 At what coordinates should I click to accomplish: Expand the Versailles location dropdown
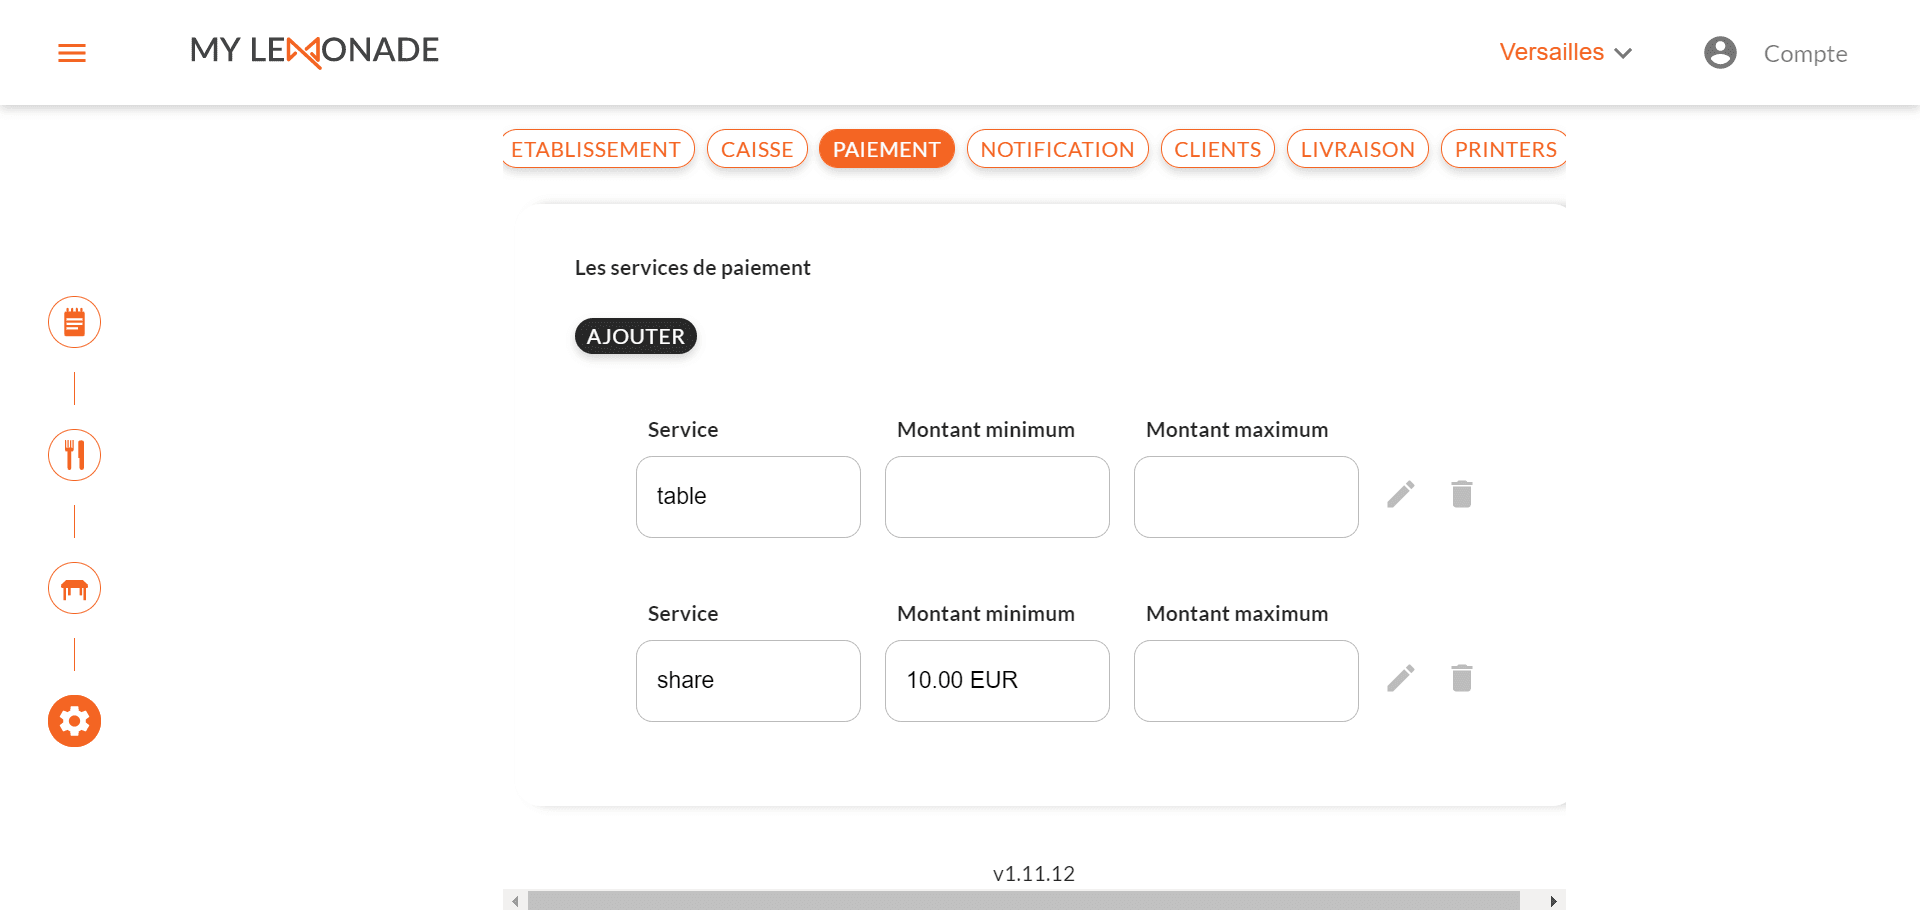click(x=1566, y=52)
